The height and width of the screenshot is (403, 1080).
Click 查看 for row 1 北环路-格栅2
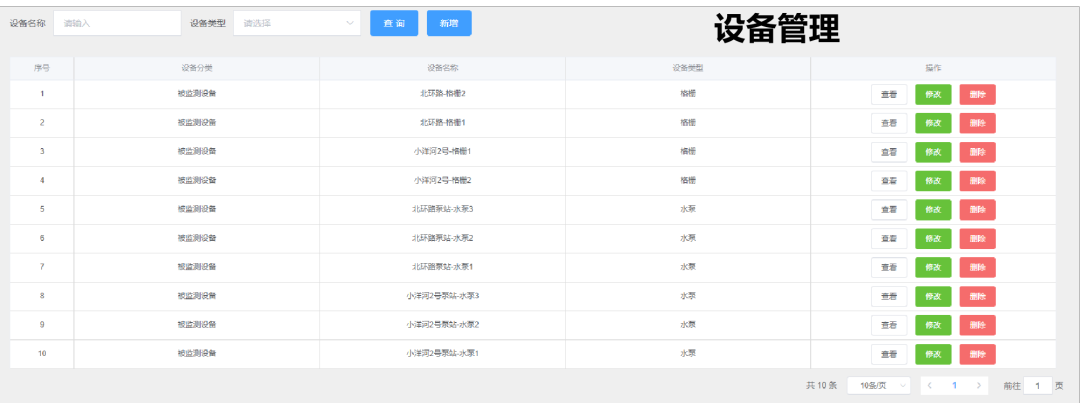[x=888, y=94]
